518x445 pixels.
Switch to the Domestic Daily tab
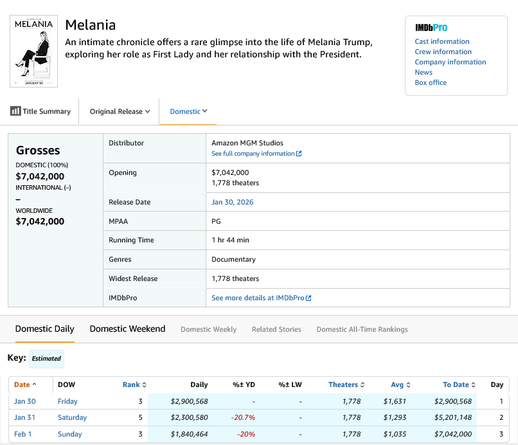pos(45,329)
